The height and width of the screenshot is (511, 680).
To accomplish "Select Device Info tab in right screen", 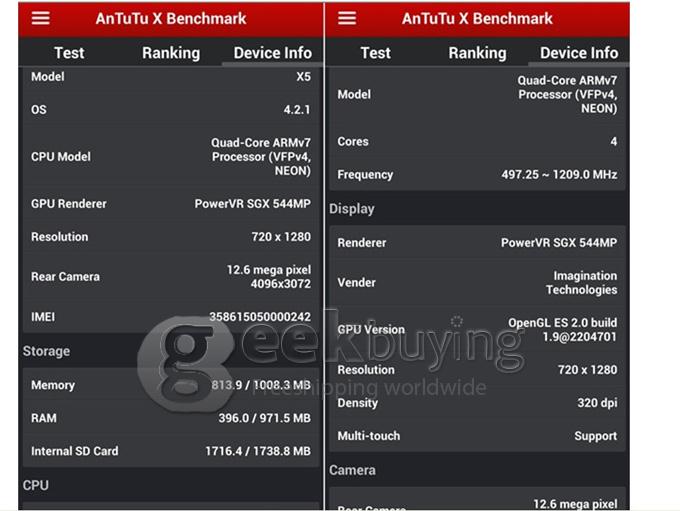I will point(579,53).
